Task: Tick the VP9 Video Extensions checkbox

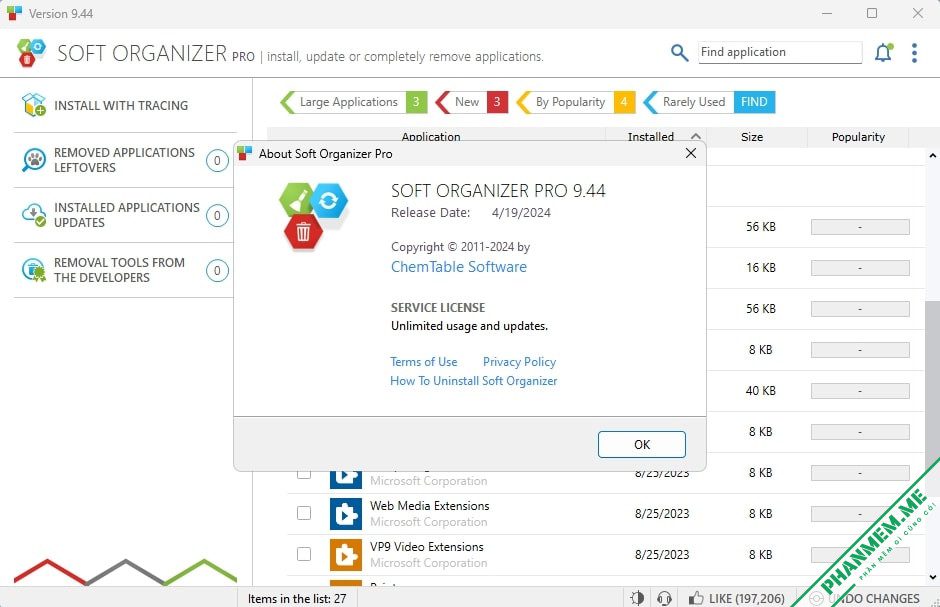Action: [x=304, y=554]
